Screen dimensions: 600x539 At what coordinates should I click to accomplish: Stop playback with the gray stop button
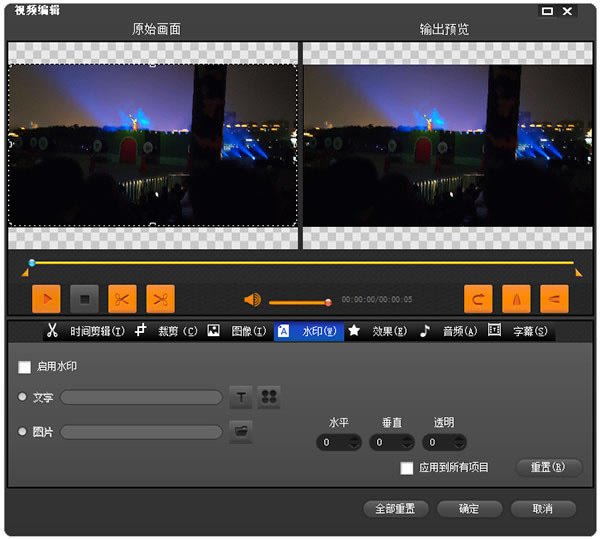click(84, 299)
